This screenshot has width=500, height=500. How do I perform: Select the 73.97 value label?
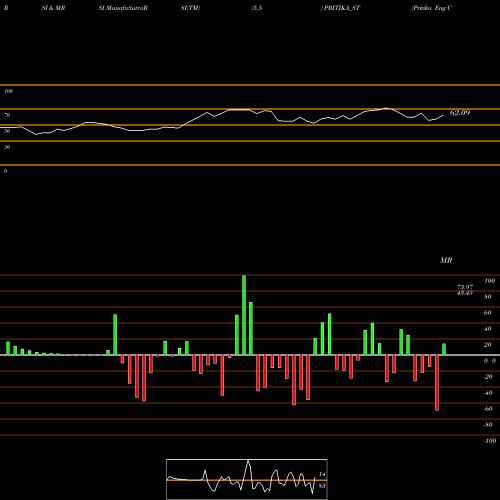point(465,287)
